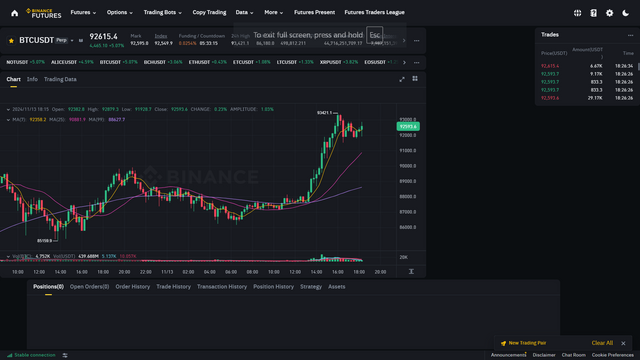Open the BTCUSDT symbol selector dropdown

[x=72, y=40]
